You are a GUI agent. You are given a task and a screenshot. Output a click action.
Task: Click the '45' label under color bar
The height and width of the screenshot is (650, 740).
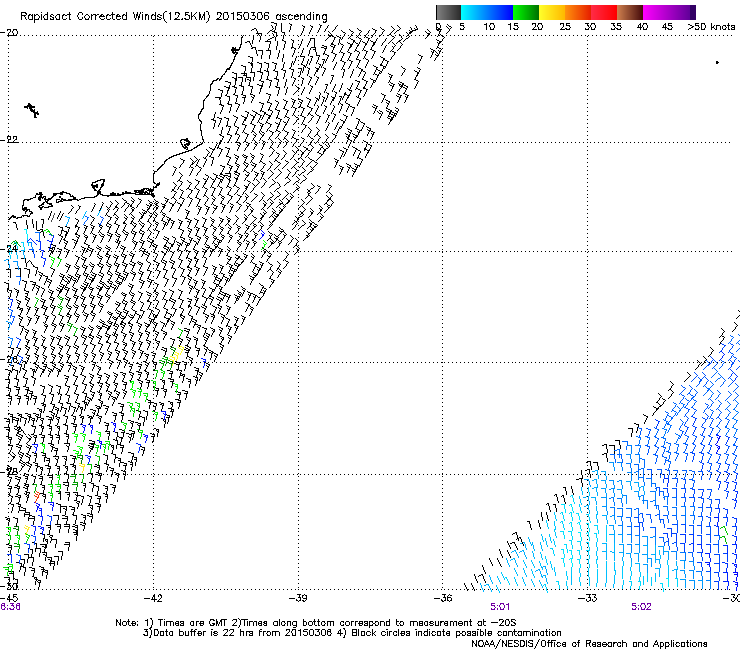(667, 27)
